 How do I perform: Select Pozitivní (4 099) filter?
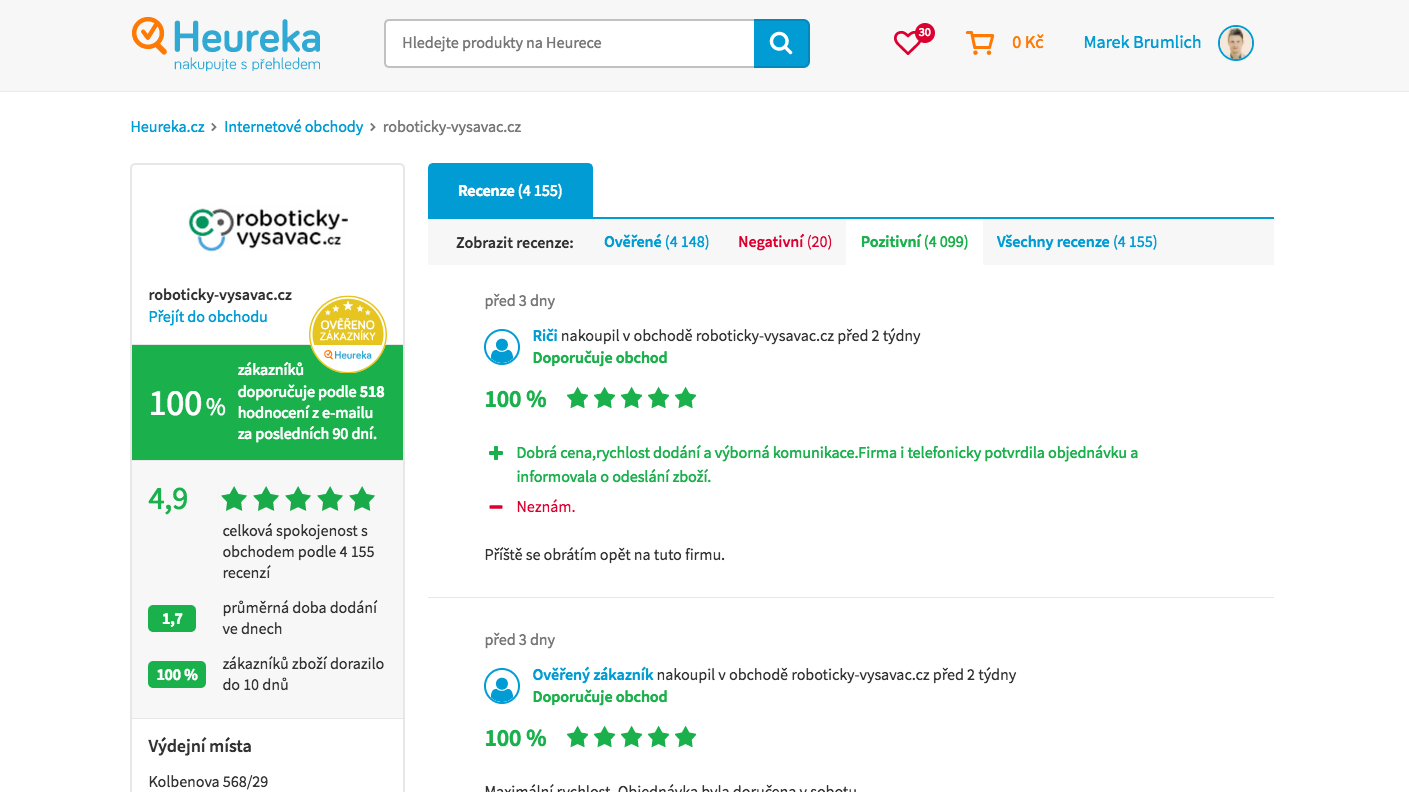click(x=914, y=242)
